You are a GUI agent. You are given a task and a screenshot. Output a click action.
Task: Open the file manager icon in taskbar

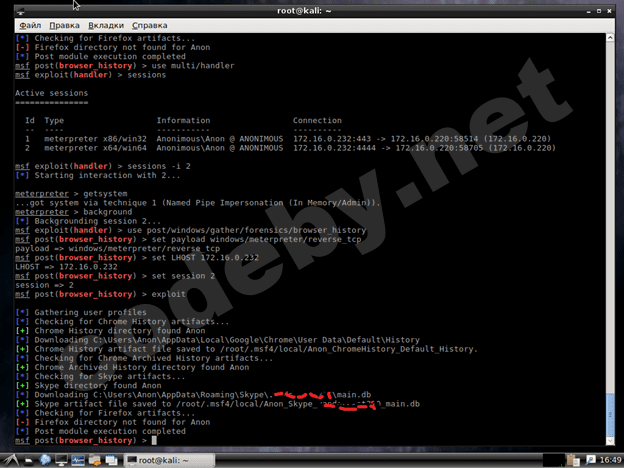(x=29, y=461)
